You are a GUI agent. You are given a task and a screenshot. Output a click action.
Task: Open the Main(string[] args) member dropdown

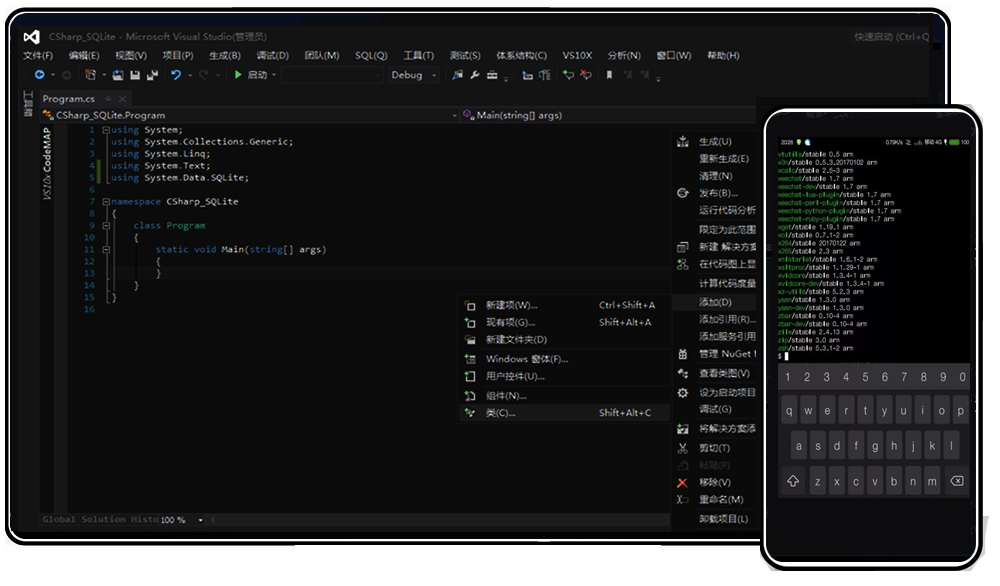609,115
